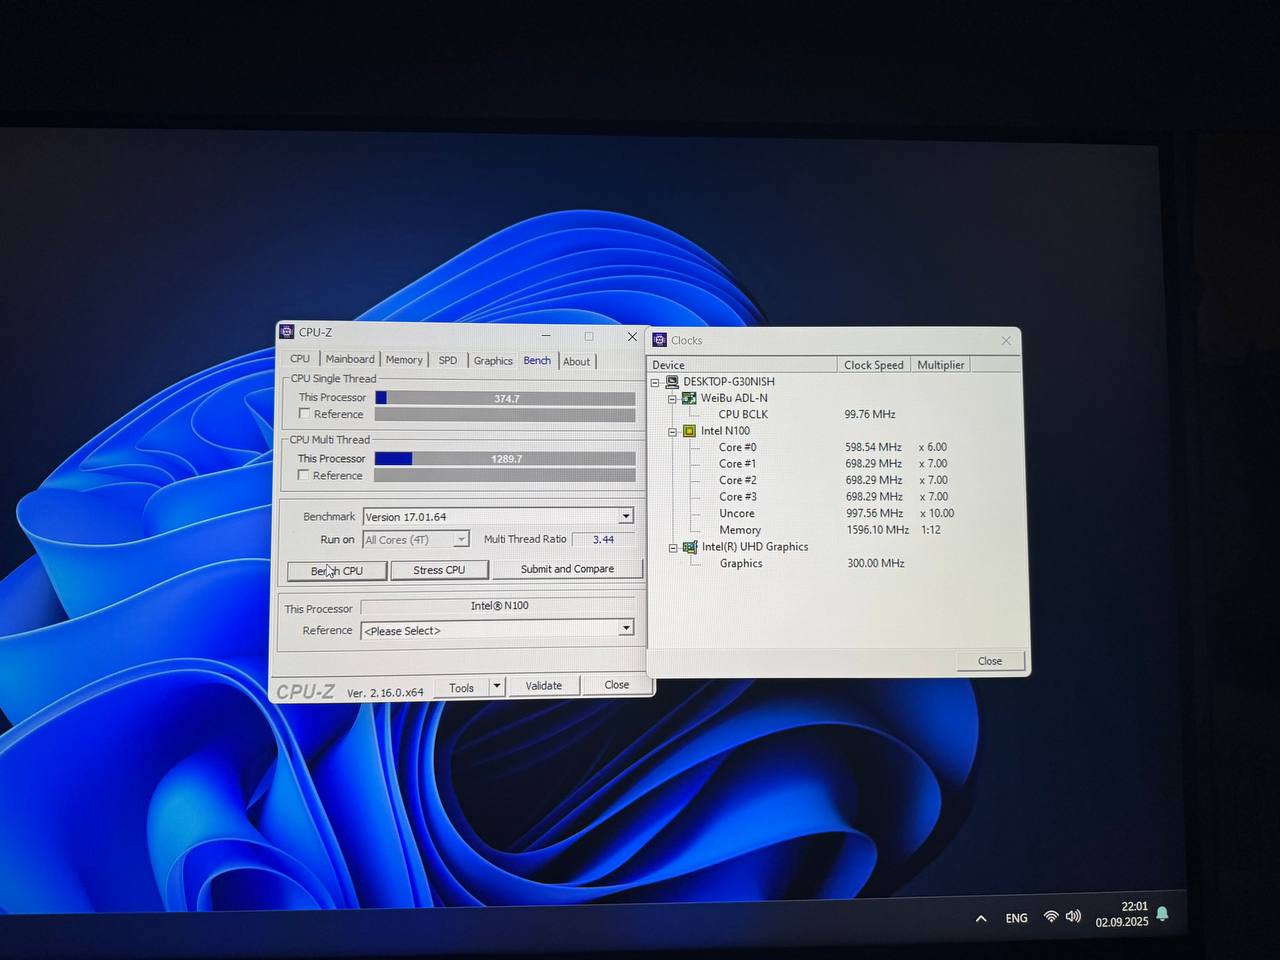Click the Clock Speed column header
The width and height of the screenshot is (1280, 960).
pyautogui.click(x=875, y=365)
